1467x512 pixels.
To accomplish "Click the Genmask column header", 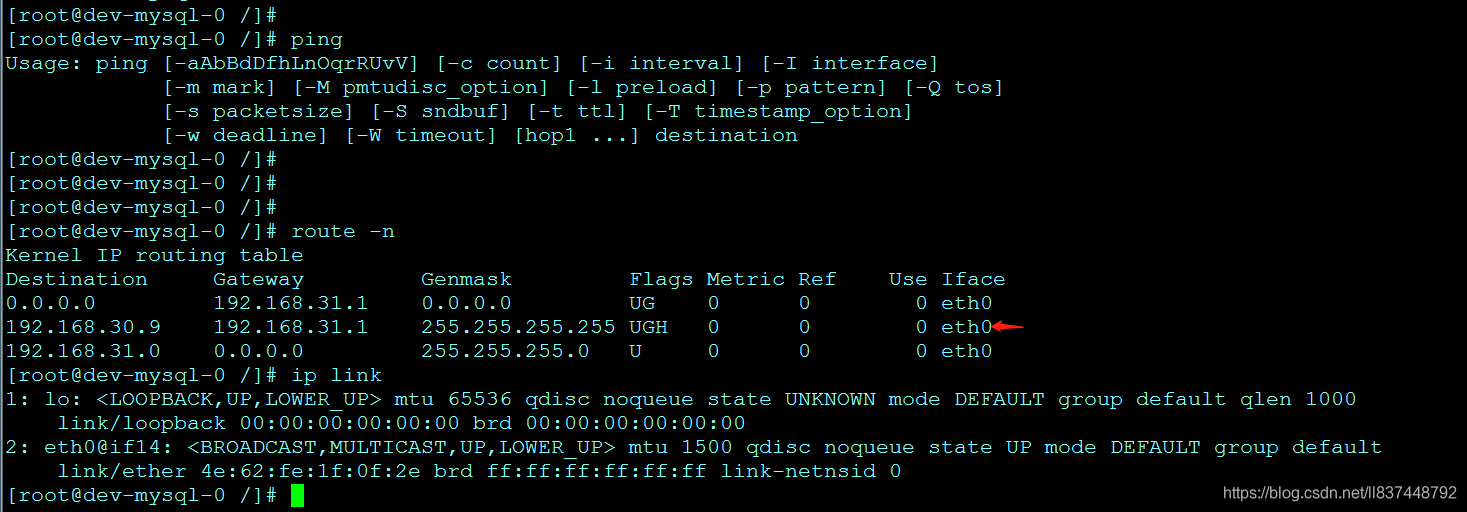I will (466, 279).
